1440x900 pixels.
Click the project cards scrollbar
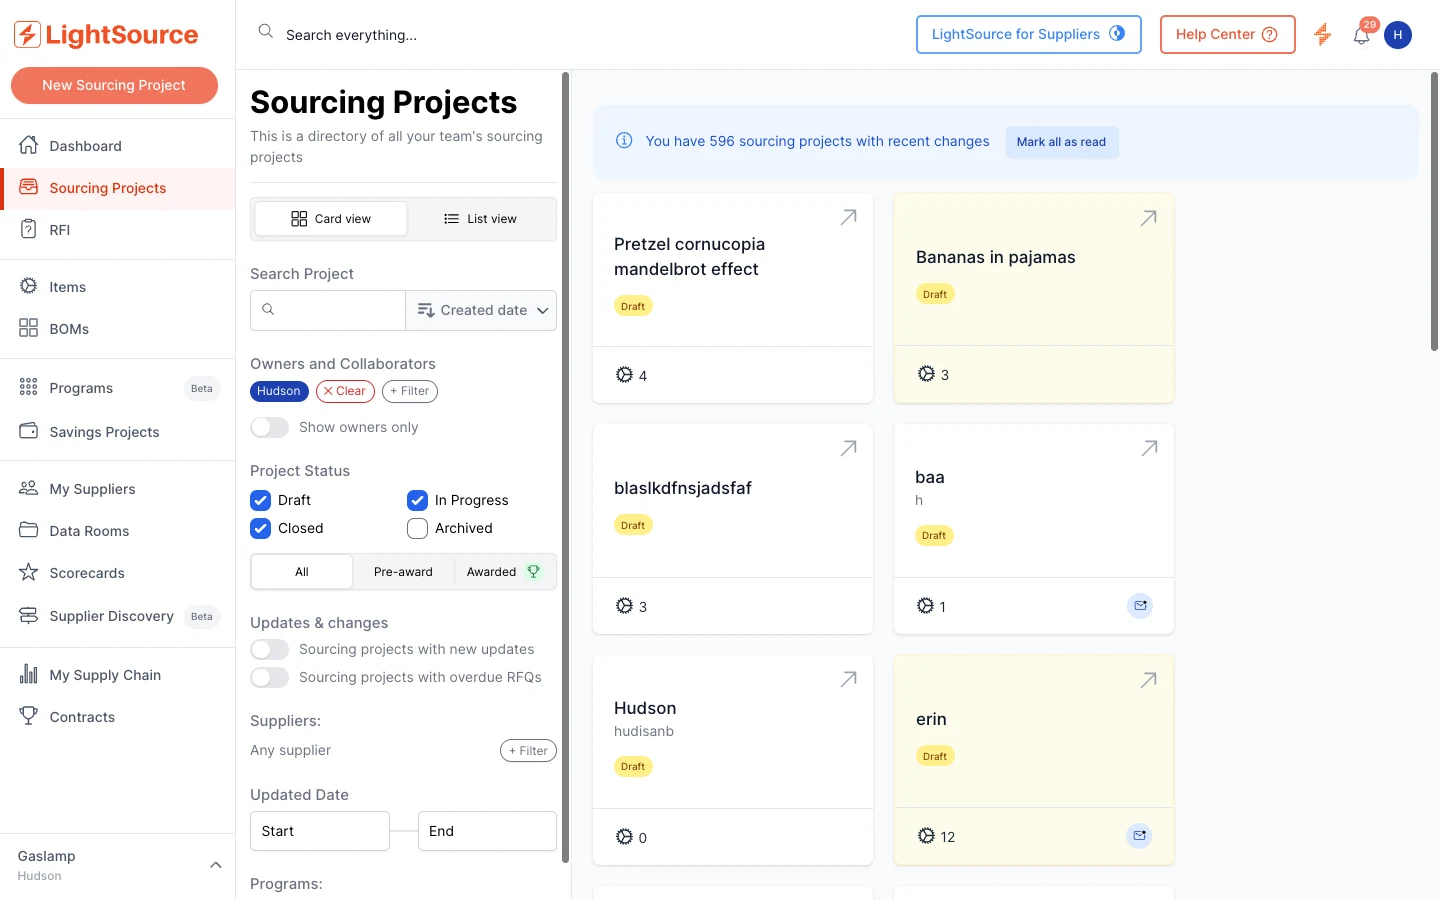click(x=1434, y=211)
